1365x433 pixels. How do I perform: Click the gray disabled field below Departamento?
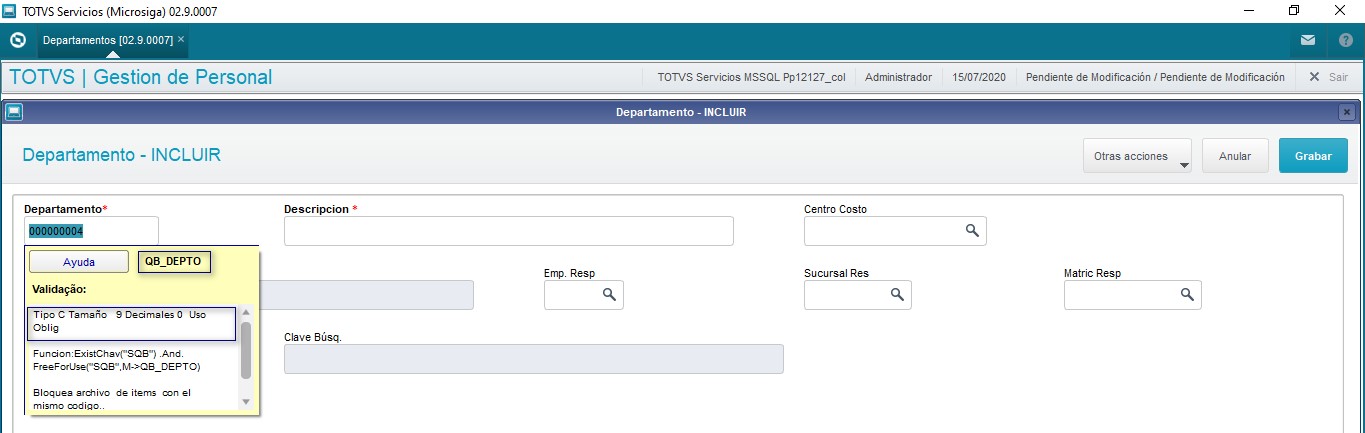(x=366, y=295)
